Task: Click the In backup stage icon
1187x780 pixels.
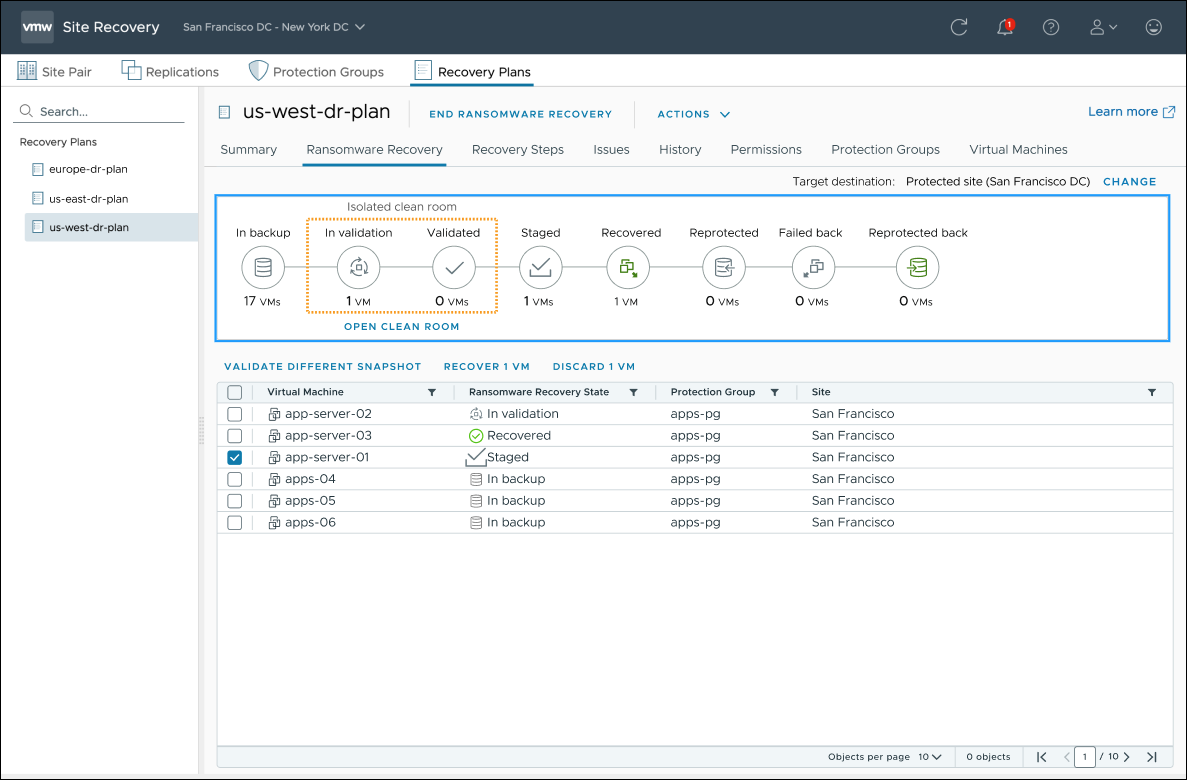Action: pyautogui.click(x=263, y=267)
